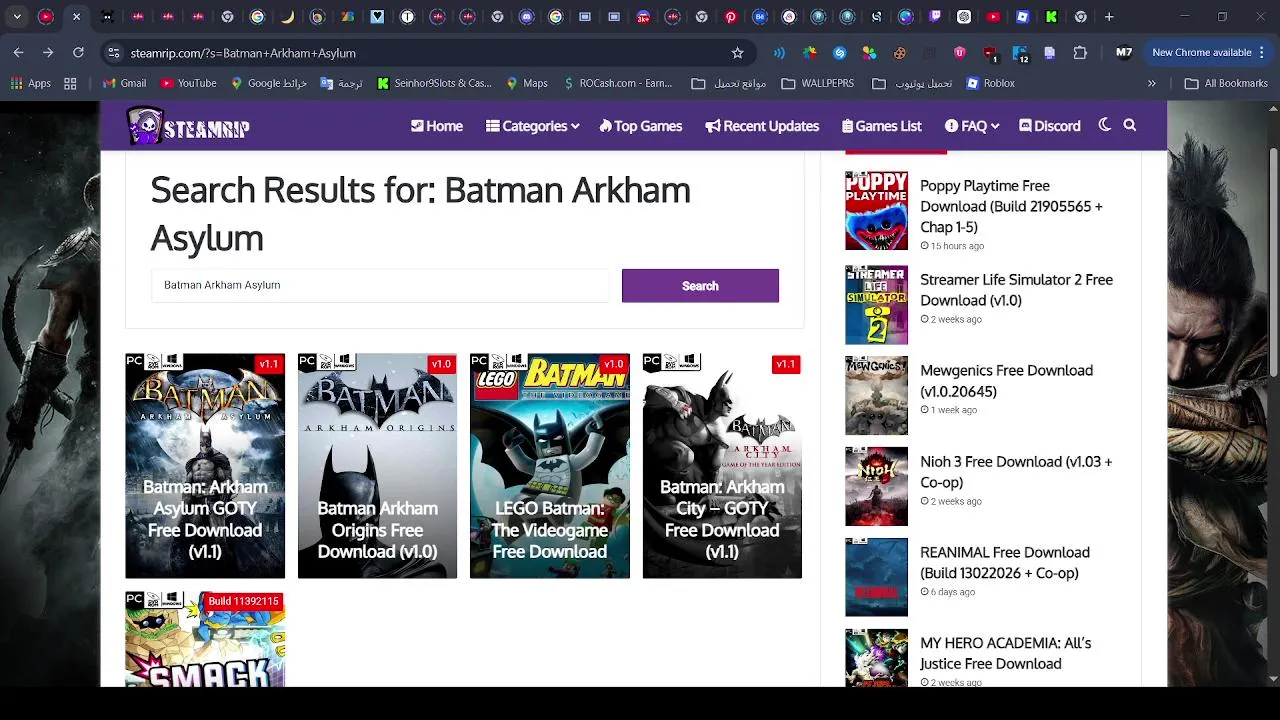Click the site information icon in address bar
This screenshot has width=1280, height=720.
114,53
